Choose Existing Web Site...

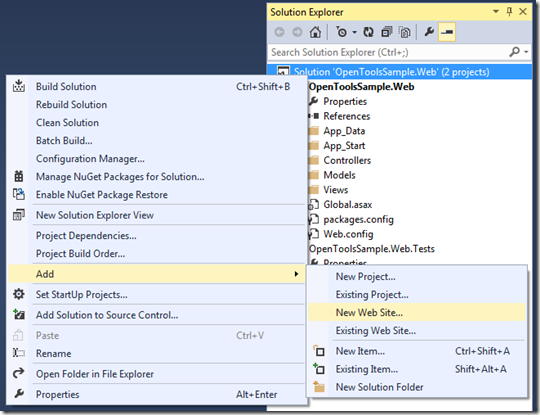[x=417, y=331]
